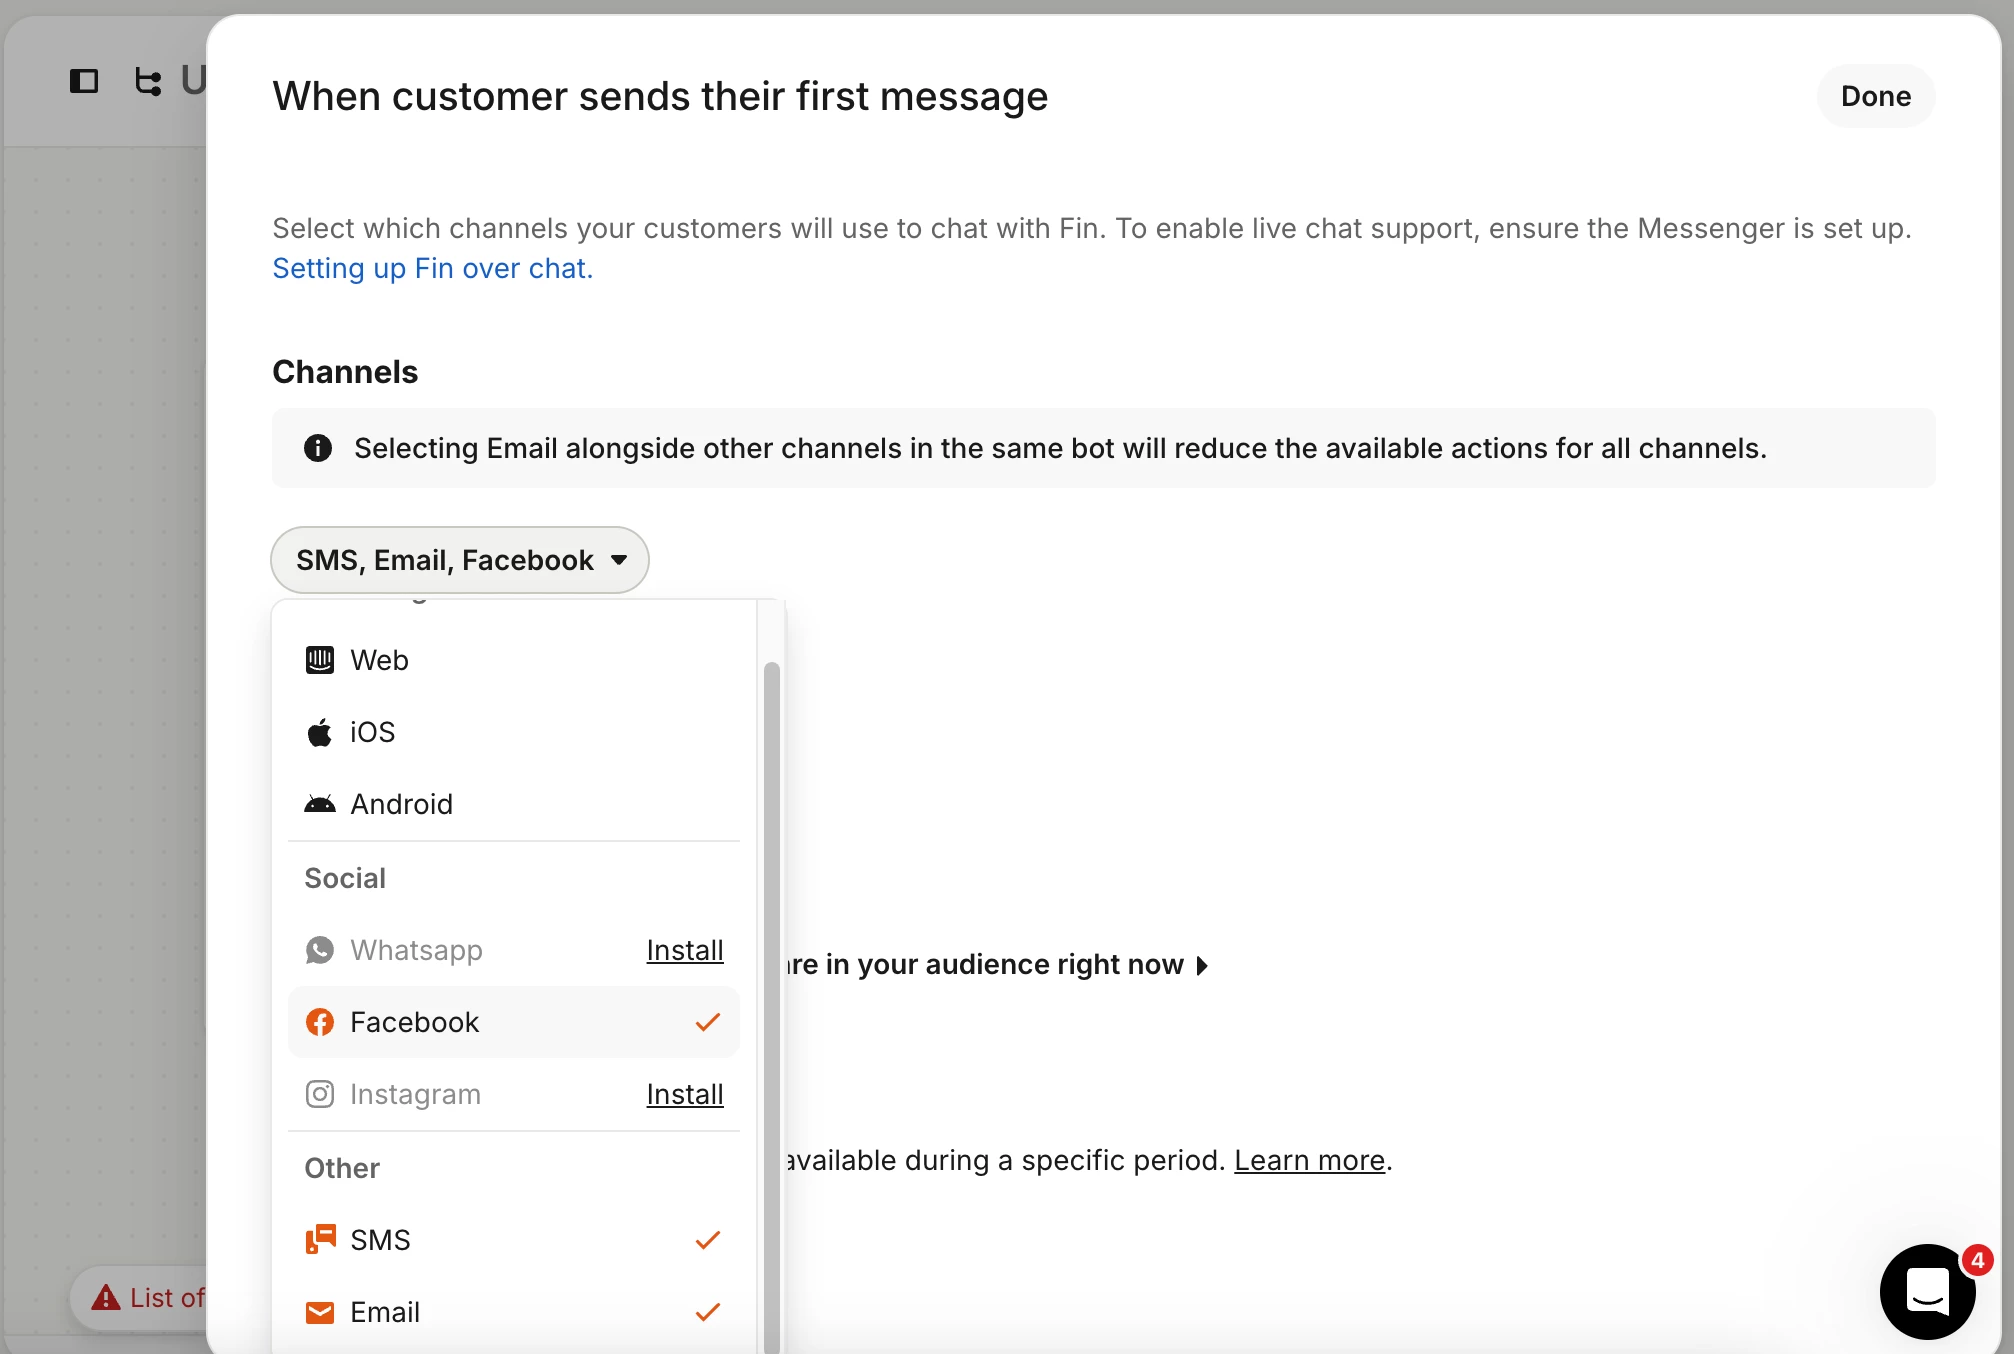Deselect the Facebook channel option
The image size is (2014, 1354).
[513, 1022]
